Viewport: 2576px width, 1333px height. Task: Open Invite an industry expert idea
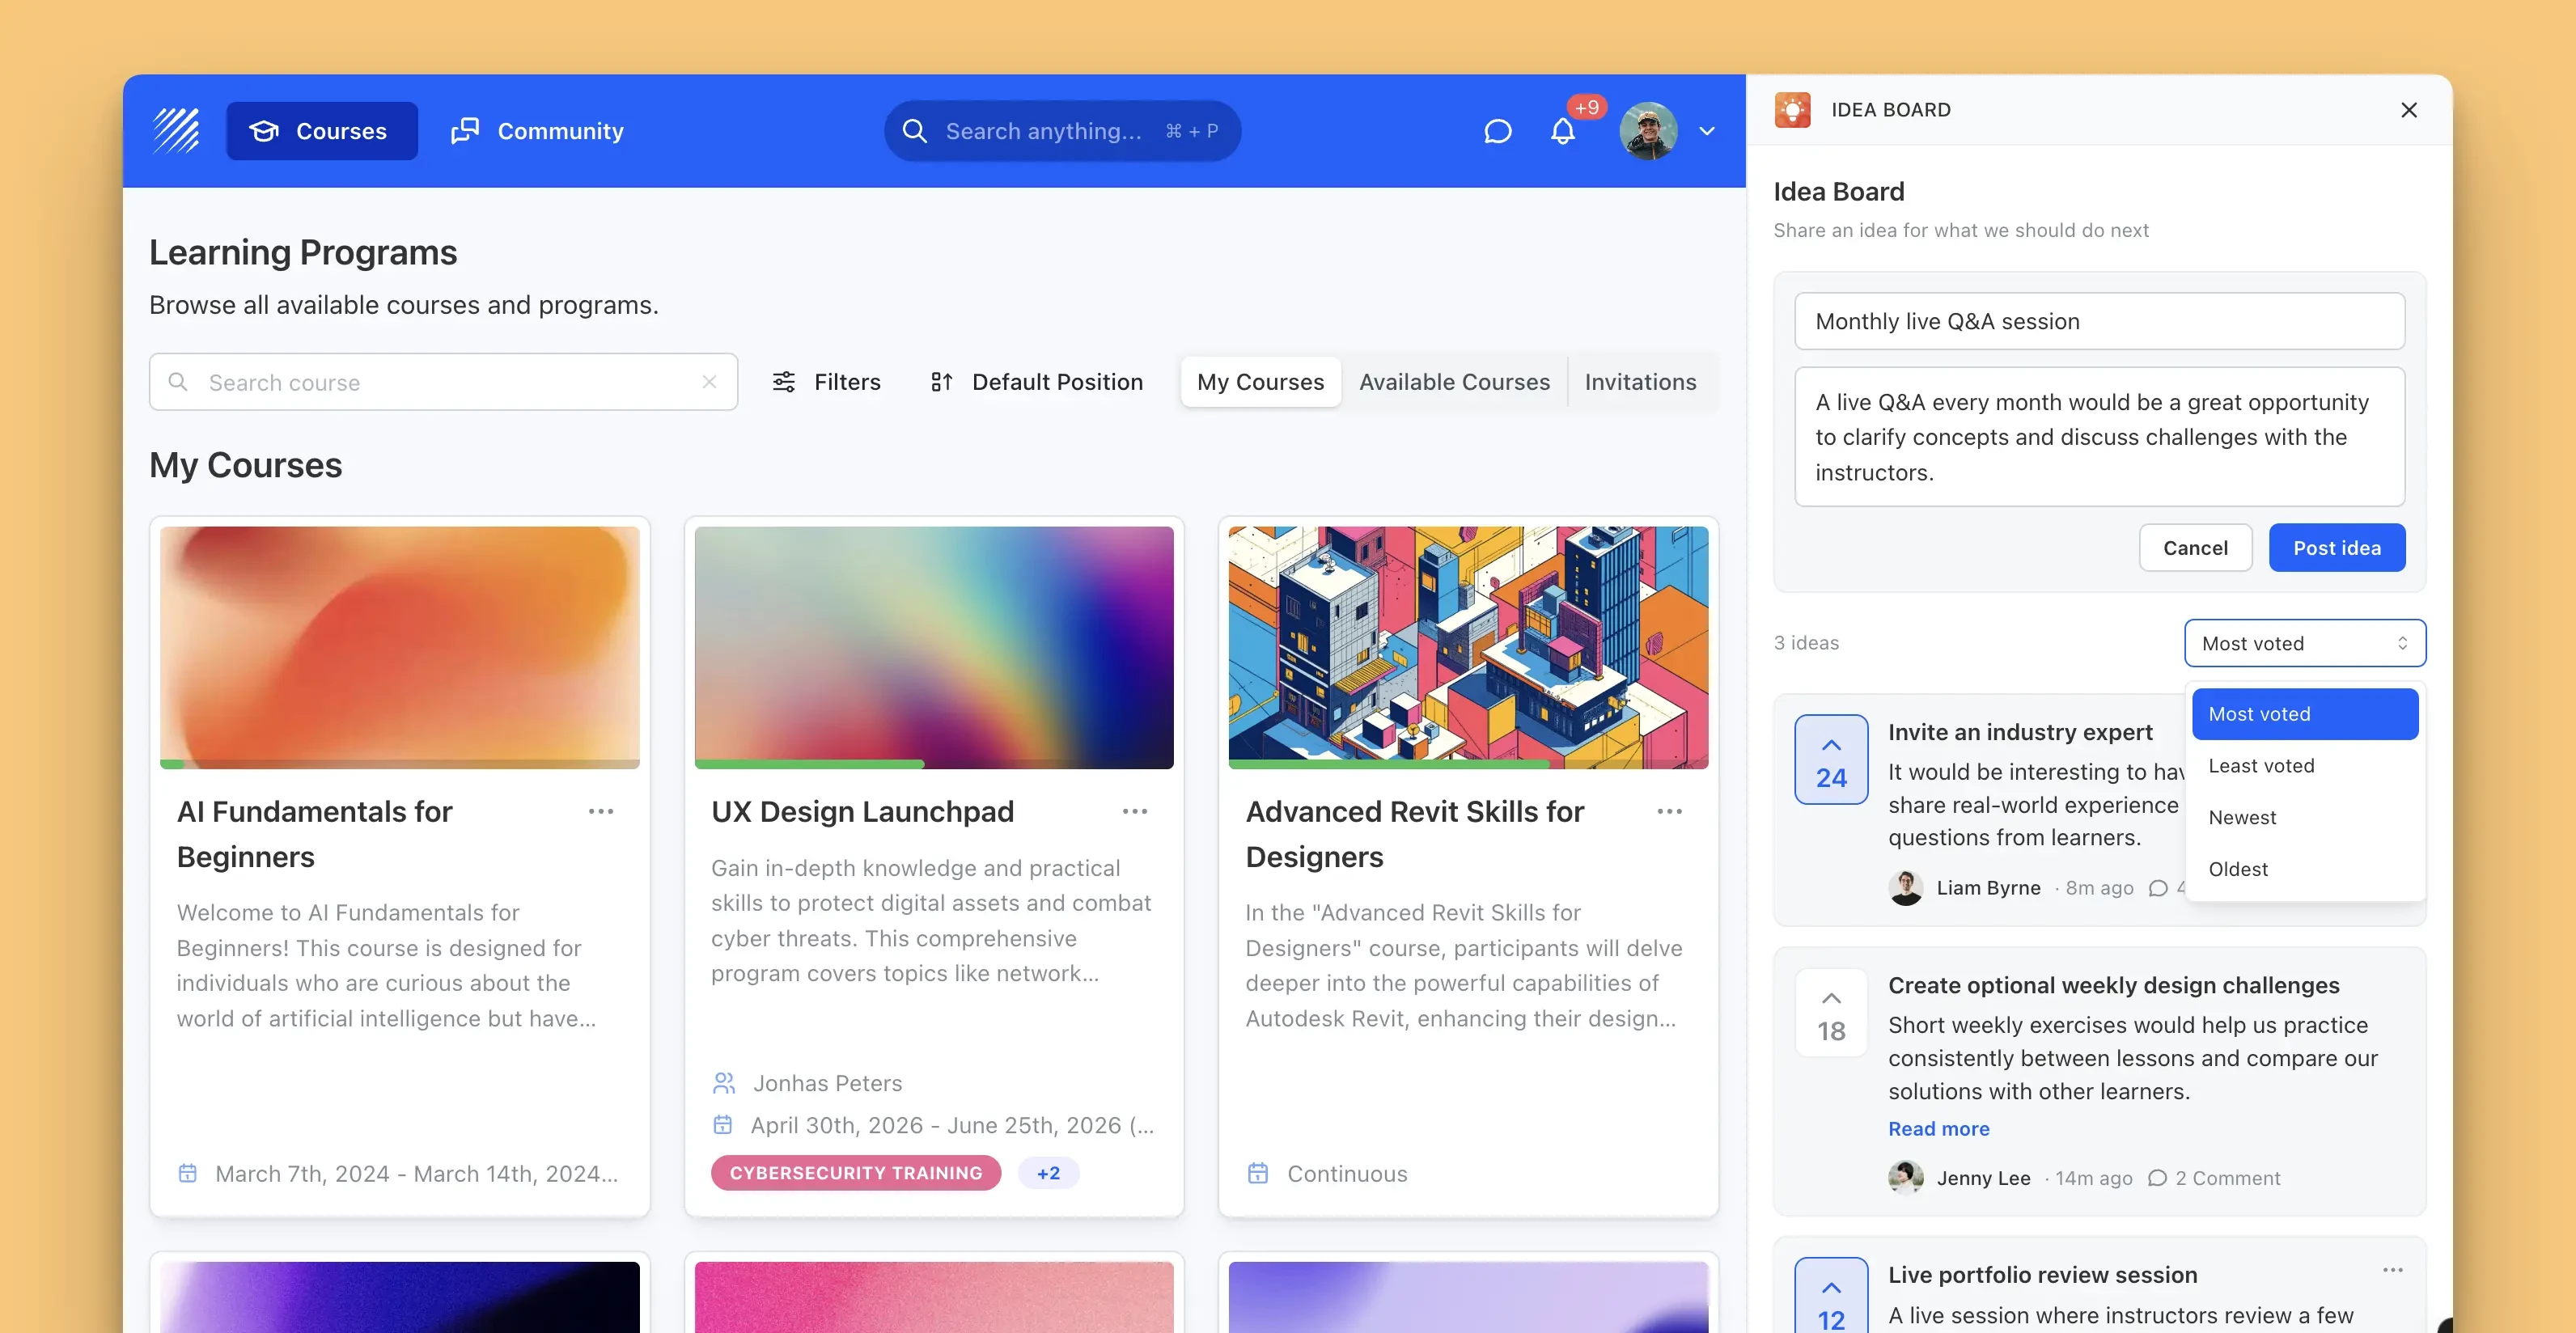2019,732
